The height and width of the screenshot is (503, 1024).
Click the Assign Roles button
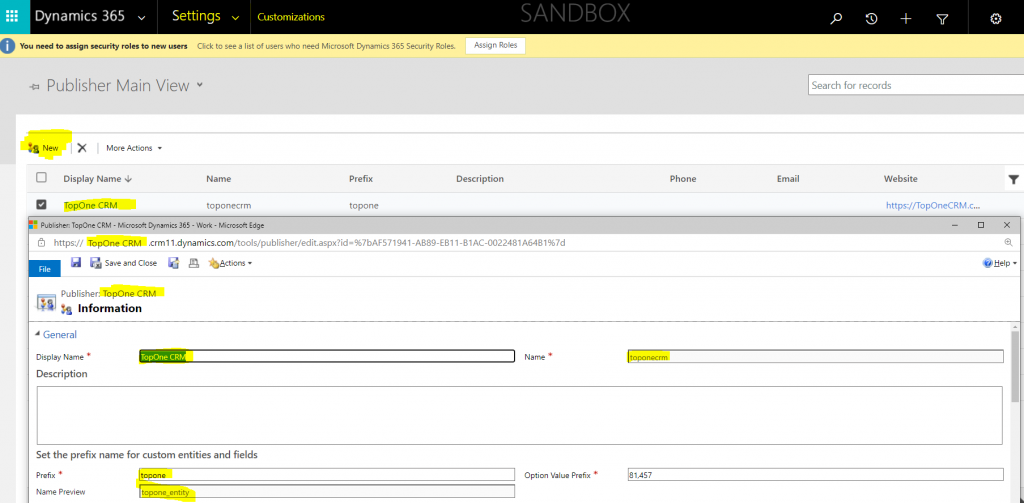[x=495, y=45]
